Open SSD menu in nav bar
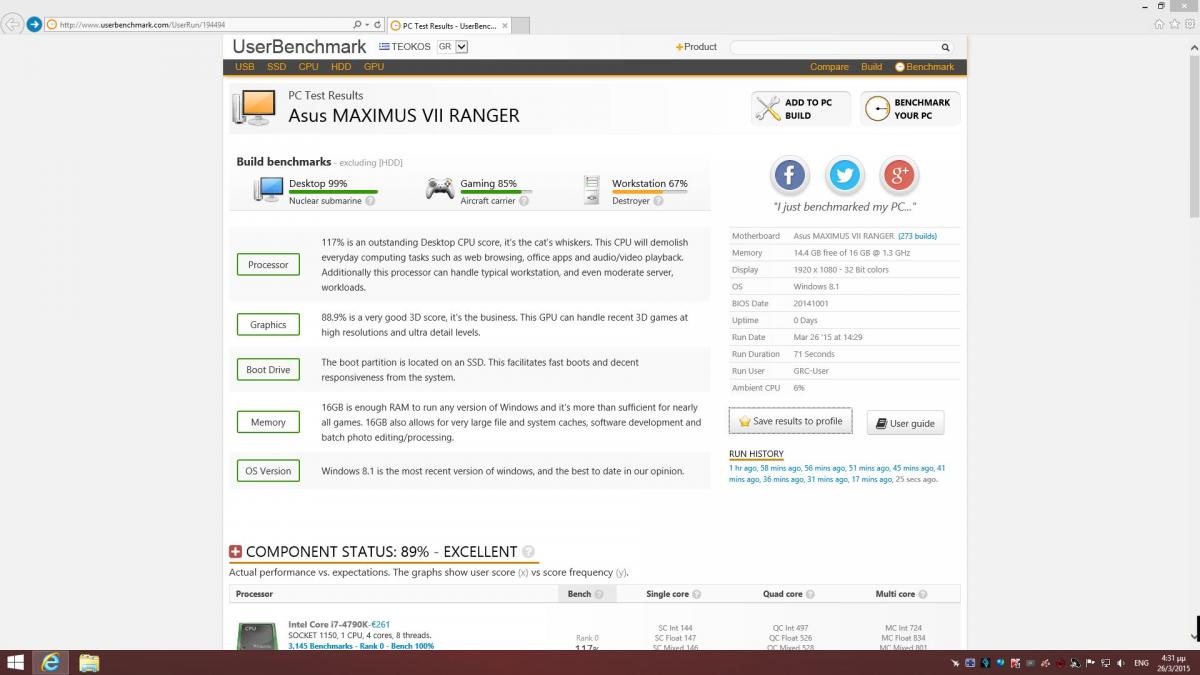 [276, 67]
